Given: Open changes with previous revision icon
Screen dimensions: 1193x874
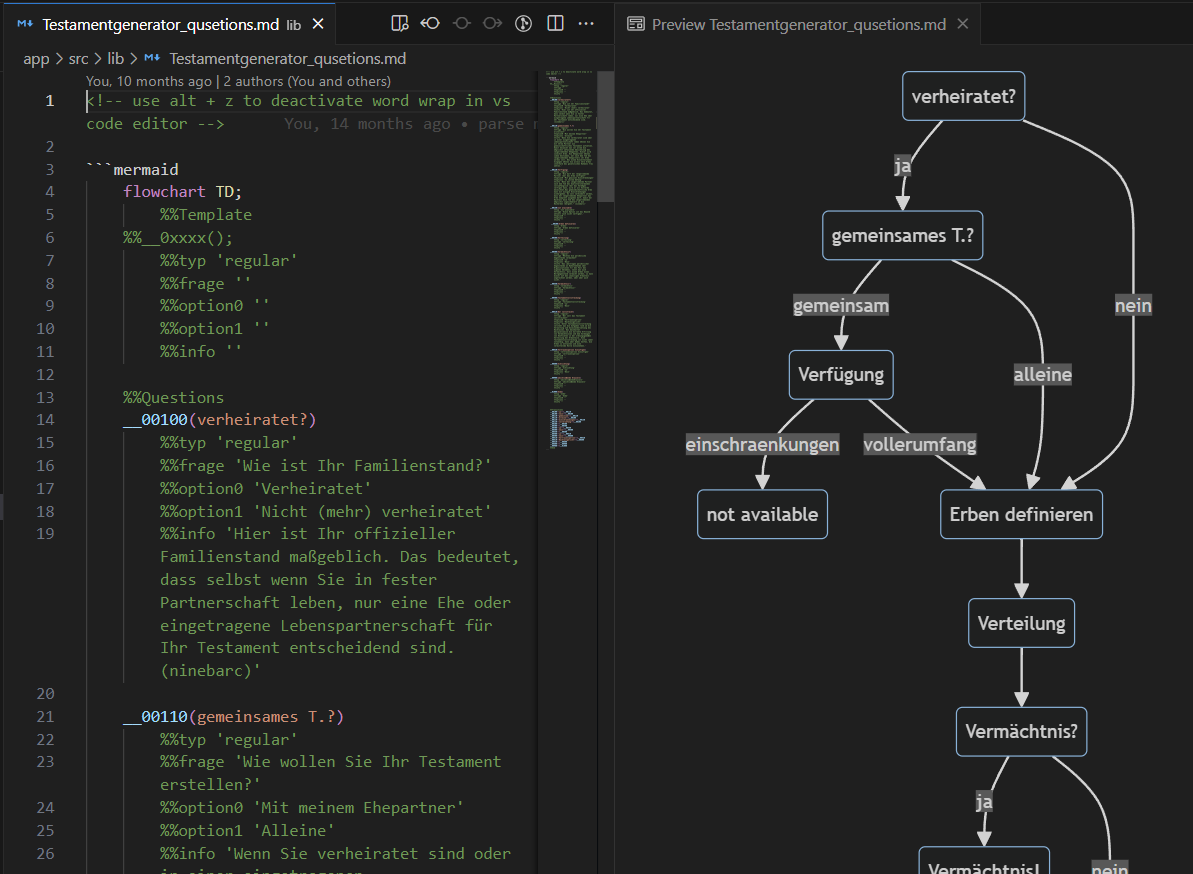Looking at the screenshot, I should tap(430, 23).
